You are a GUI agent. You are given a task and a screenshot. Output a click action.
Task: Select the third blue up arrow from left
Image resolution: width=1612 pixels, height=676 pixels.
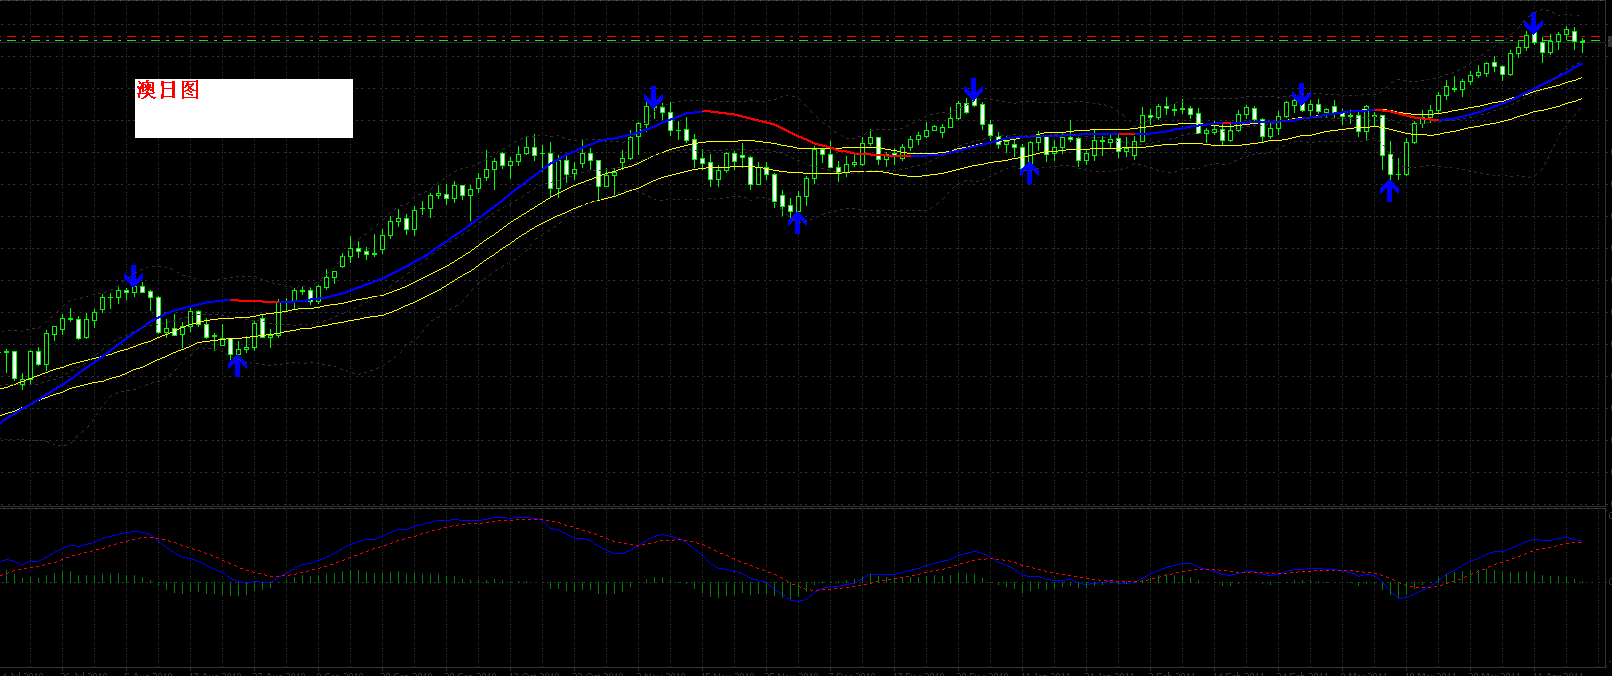(x=1029, y=172)
